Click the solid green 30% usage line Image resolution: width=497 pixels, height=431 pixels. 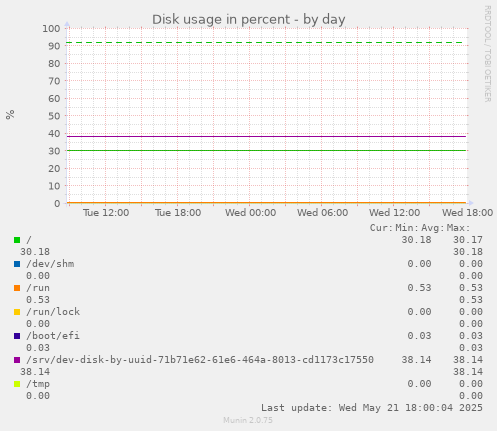click(x=266, y=150)
